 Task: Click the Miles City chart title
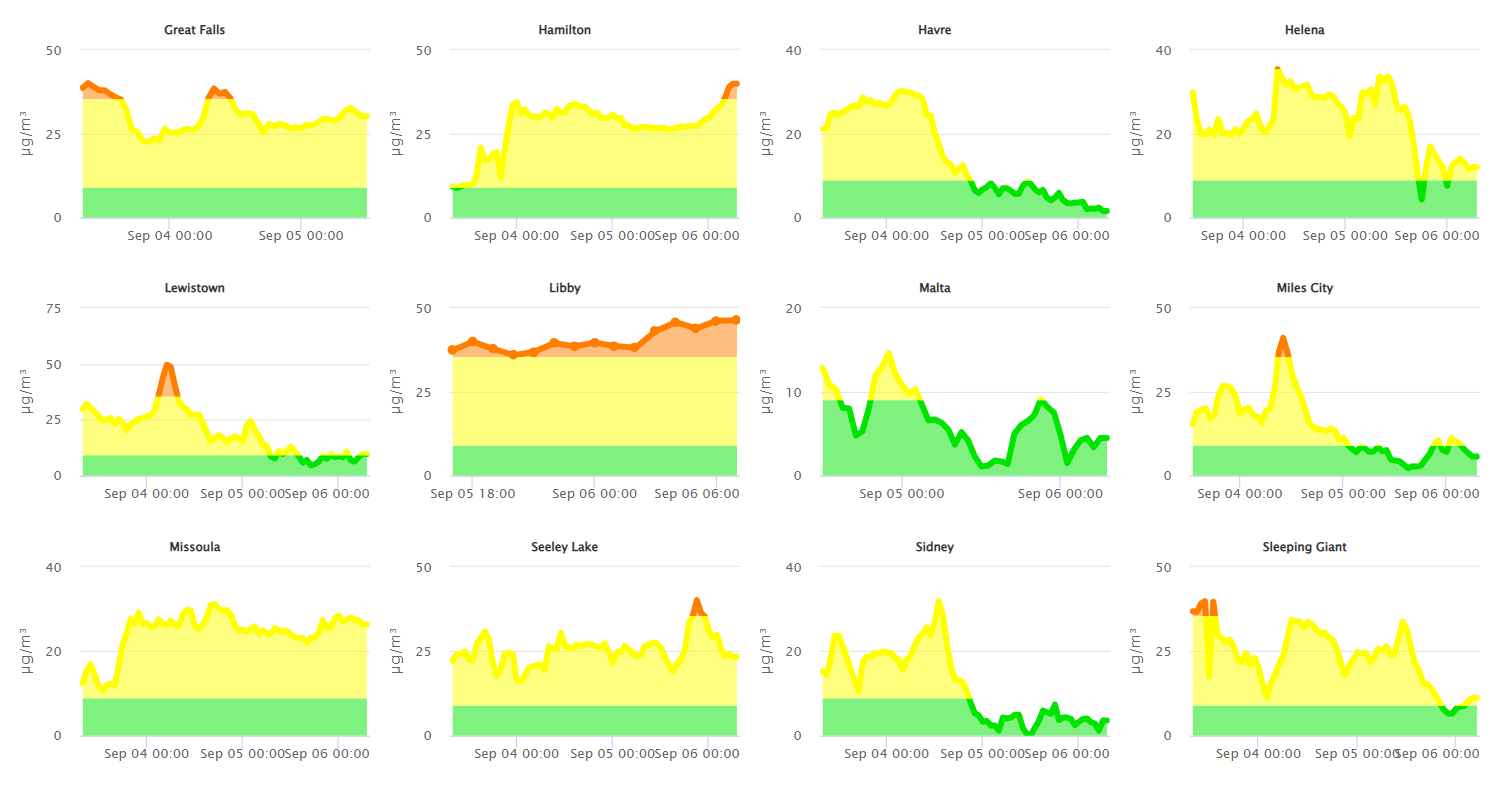1304,288
